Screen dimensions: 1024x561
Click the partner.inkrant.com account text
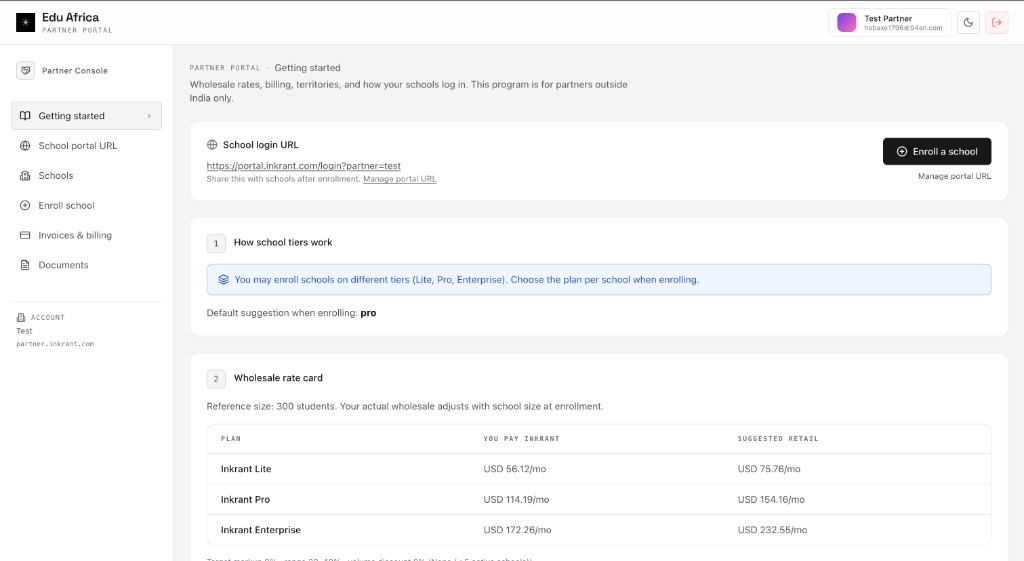55,344
